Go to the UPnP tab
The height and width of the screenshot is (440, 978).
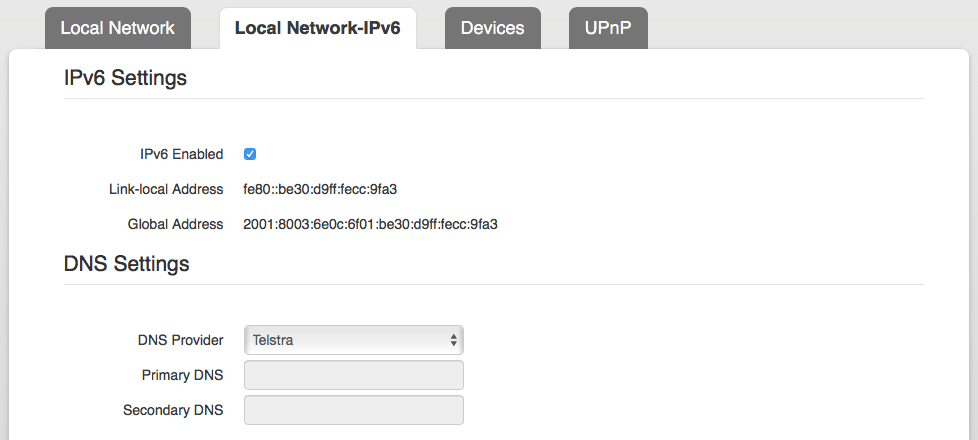click(x=608, y=28)
